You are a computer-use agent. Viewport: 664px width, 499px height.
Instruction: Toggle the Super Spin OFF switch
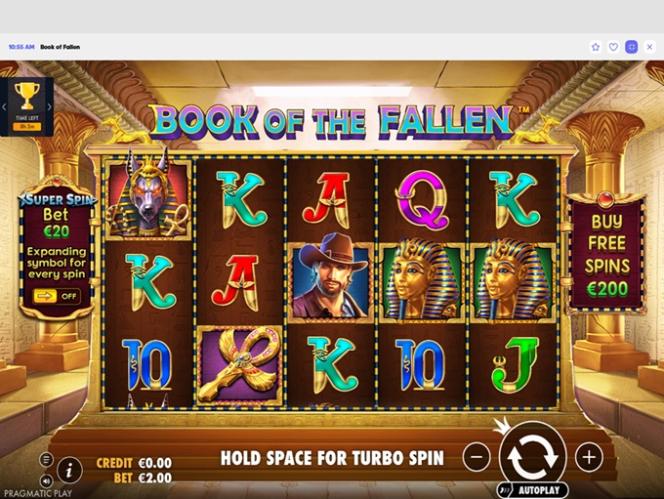pyautogui.click(x=57, y=296)
